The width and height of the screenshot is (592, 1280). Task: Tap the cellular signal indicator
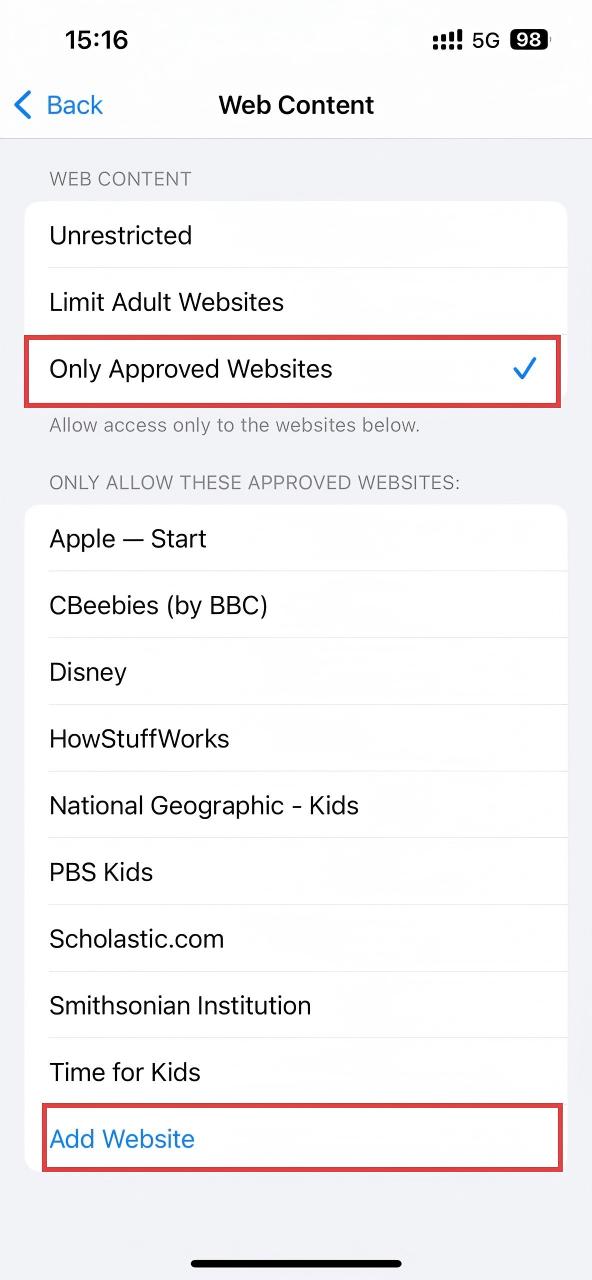pos(446,40)
